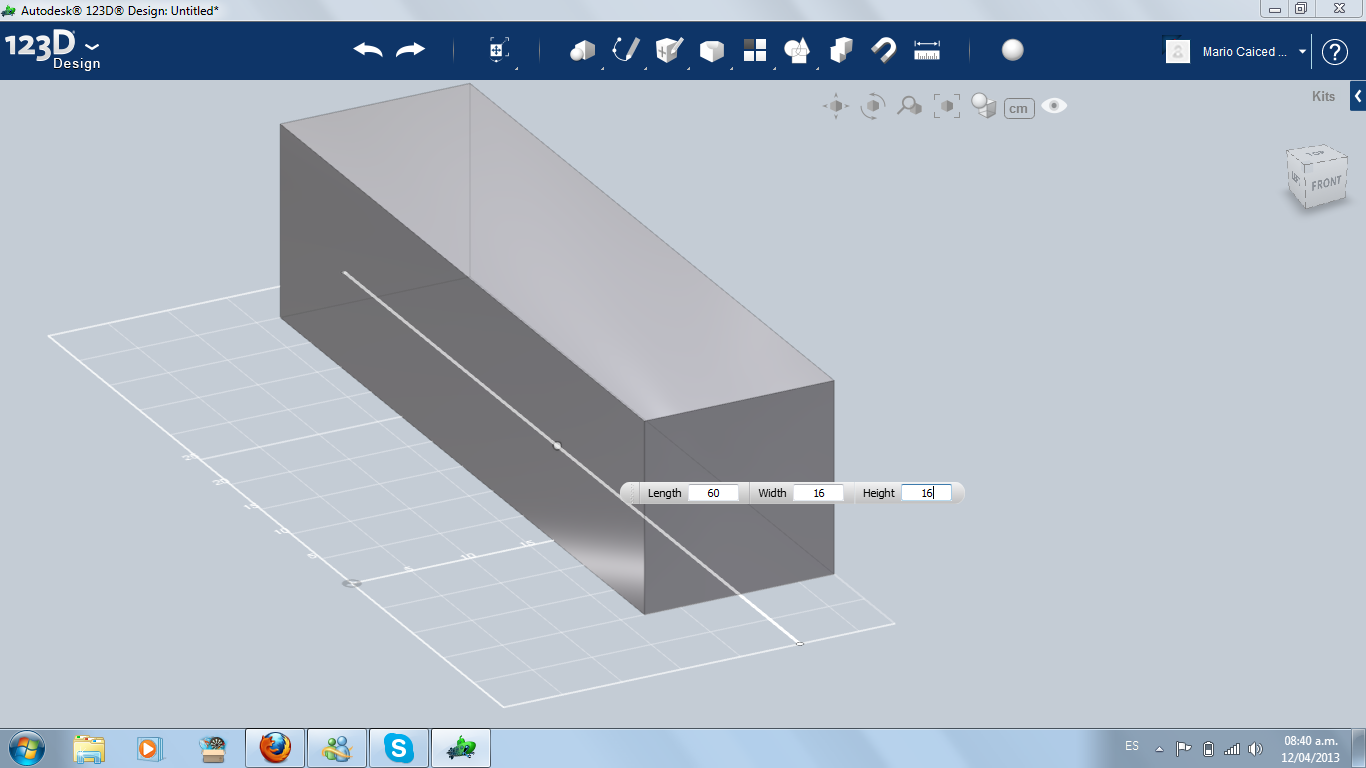
Task: Open the Pattern tools menu
Action: coord(755,50)
